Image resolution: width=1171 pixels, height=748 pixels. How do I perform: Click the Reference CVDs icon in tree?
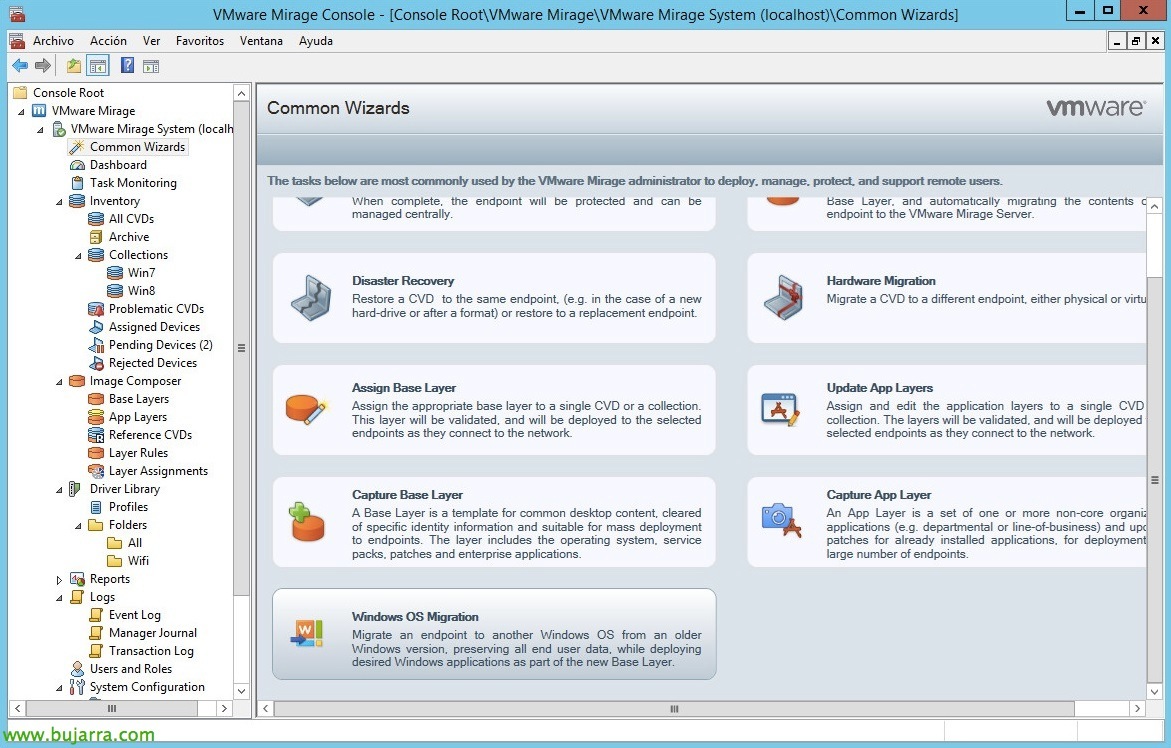[x=96, y=435]
